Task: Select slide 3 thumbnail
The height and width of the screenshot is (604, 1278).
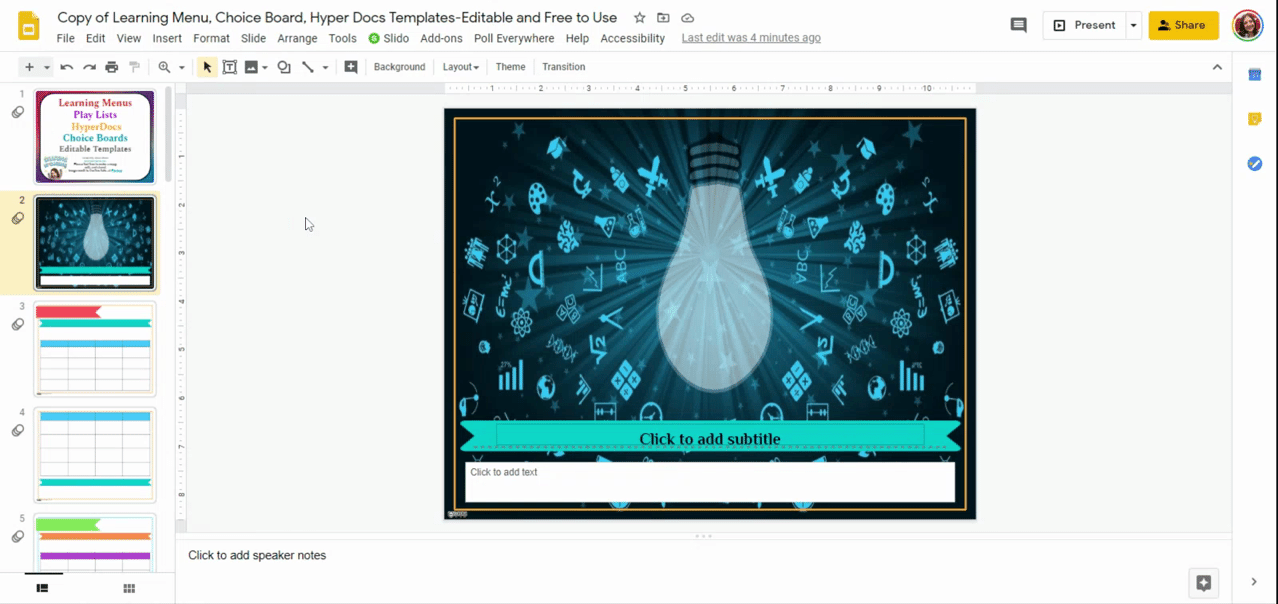Action: tap(95, 349)
